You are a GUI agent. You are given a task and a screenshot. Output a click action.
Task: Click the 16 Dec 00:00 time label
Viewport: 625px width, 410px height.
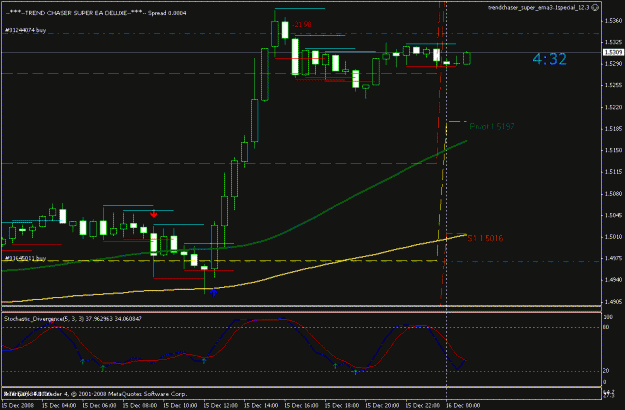[463, 406]
